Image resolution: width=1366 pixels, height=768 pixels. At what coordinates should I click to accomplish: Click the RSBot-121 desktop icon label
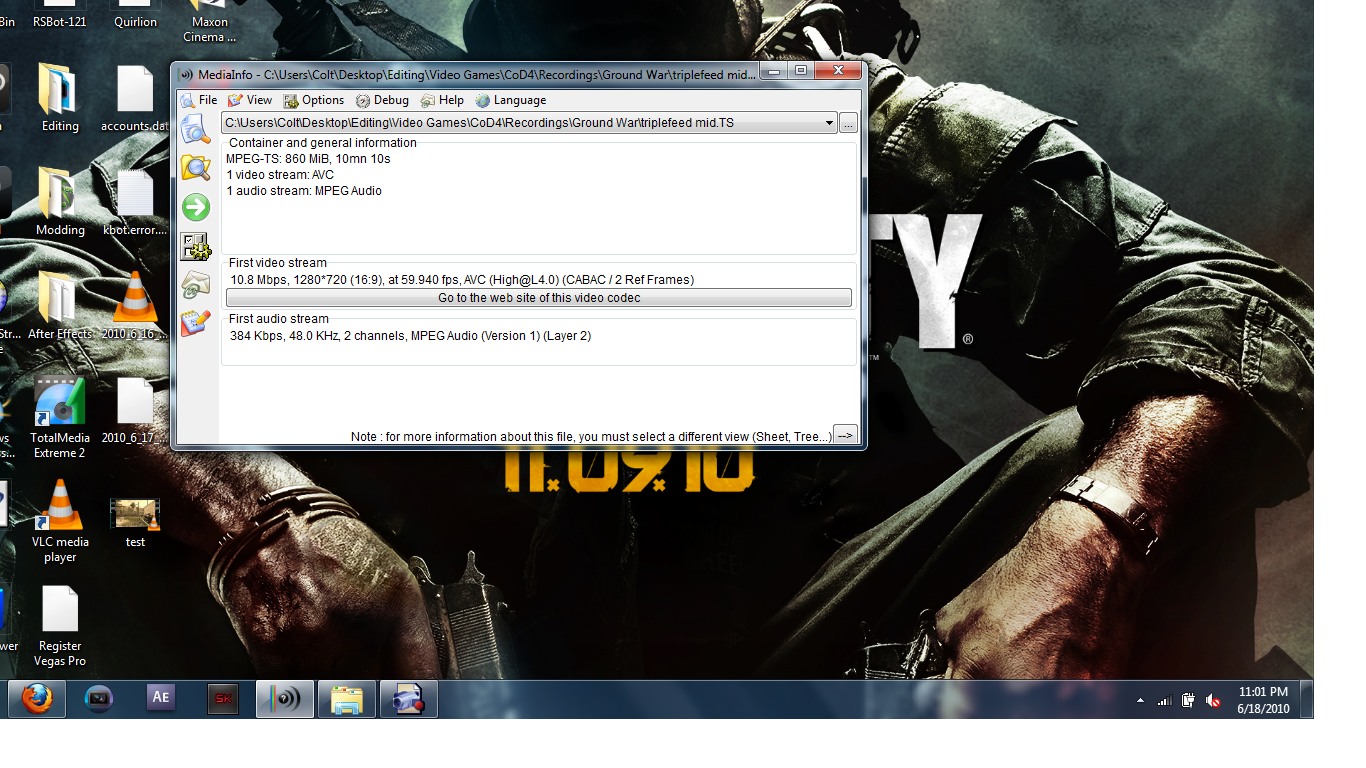(60, 22)
